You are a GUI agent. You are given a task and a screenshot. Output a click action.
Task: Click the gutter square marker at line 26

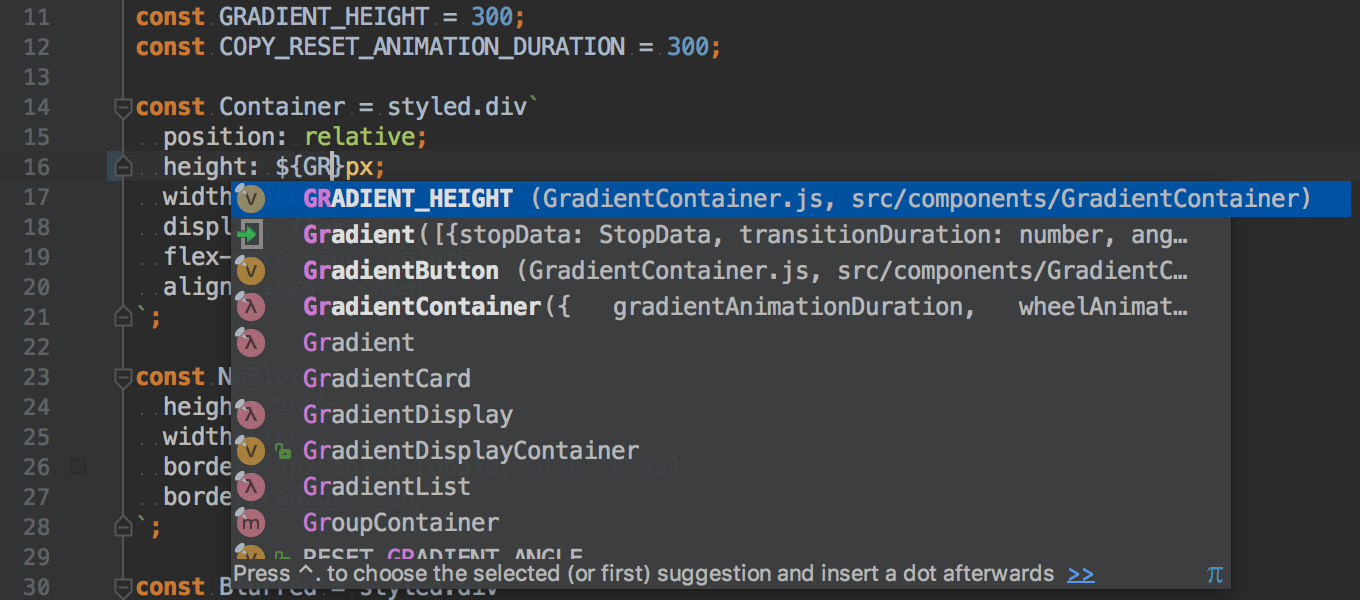(x=79, y=466)
